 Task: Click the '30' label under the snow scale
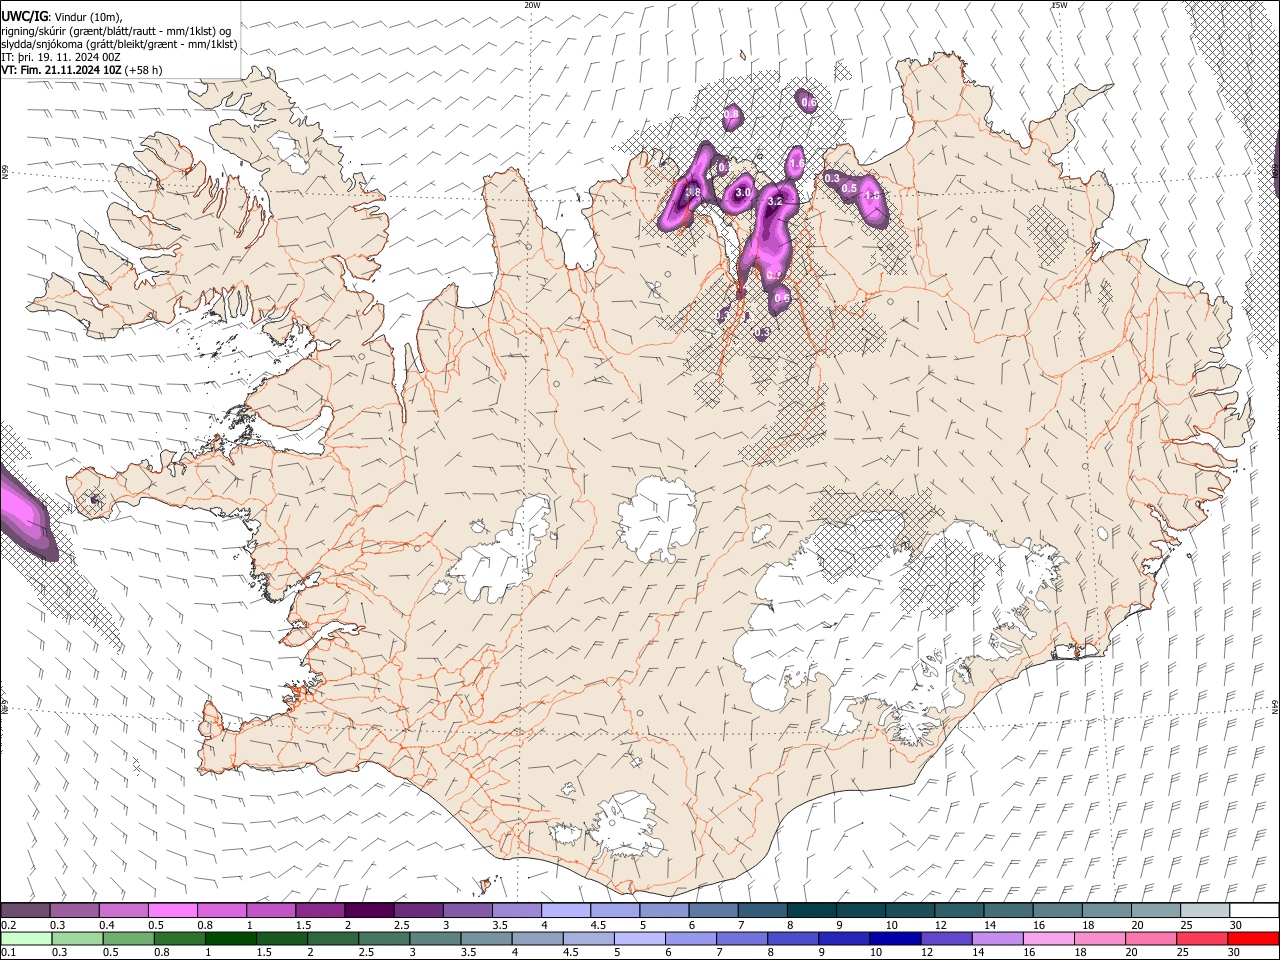(x=1234, y=925)
